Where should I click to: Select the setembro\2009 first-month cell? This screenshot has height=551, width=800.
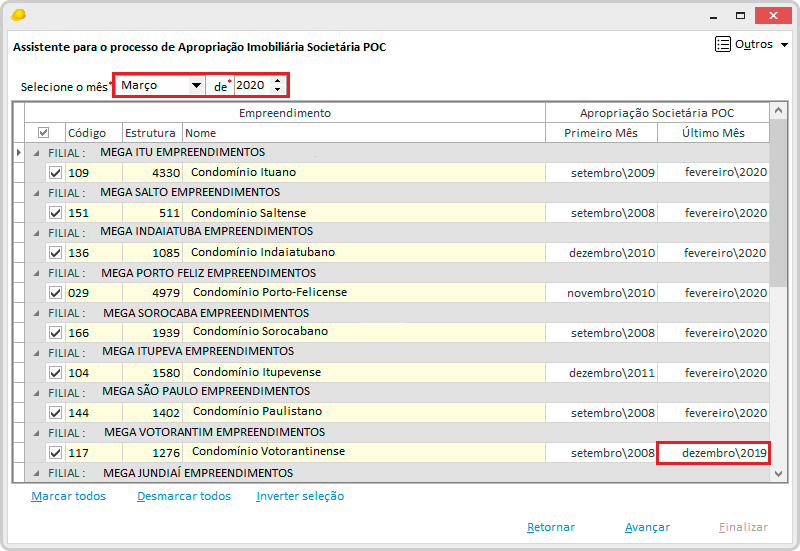[601, 172]
